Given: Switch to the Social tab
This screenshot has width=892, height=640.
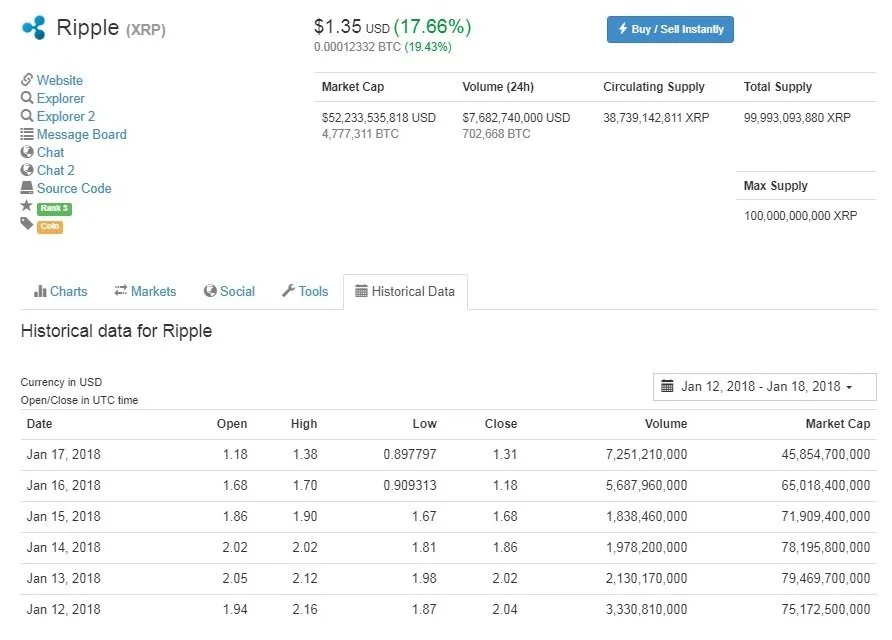Looking at the screenshot, I should point(229,291).
